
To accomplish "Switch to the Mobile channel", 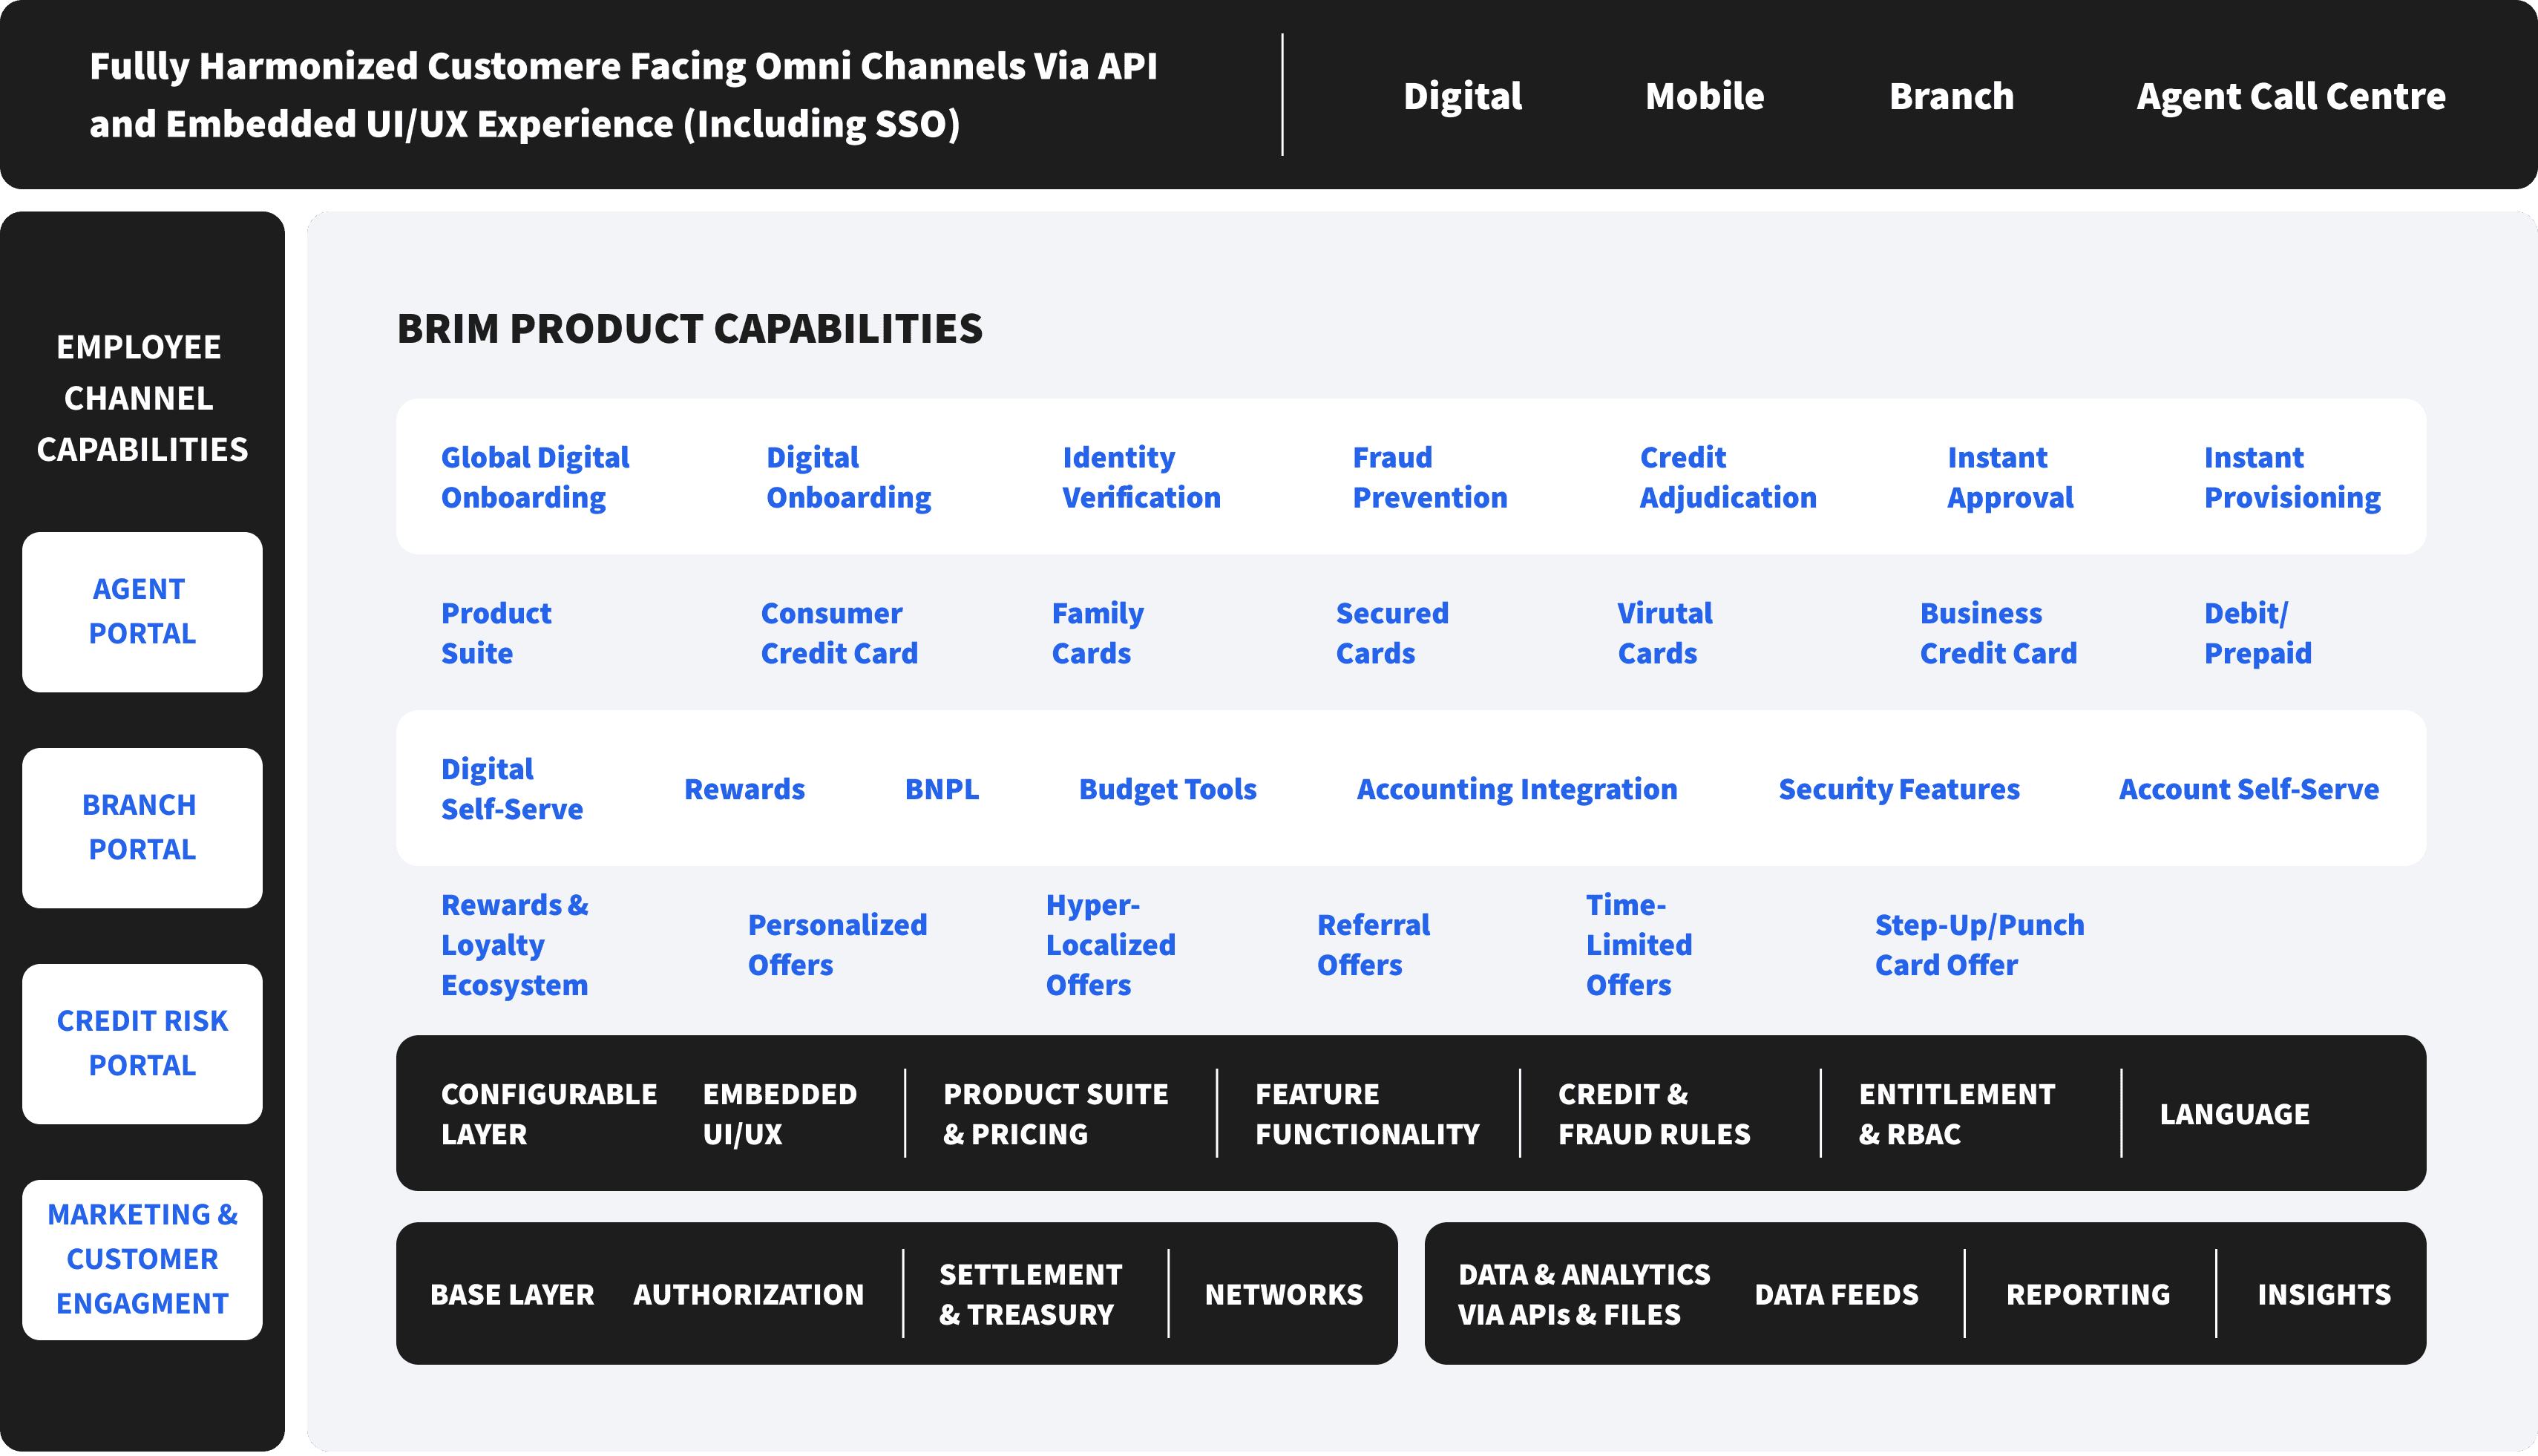I will coord(1704,96).
